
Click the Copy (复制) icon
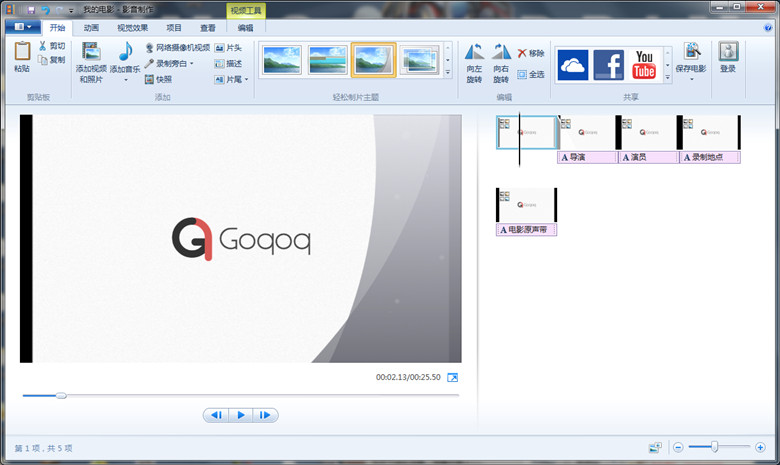tap(43, 60)
